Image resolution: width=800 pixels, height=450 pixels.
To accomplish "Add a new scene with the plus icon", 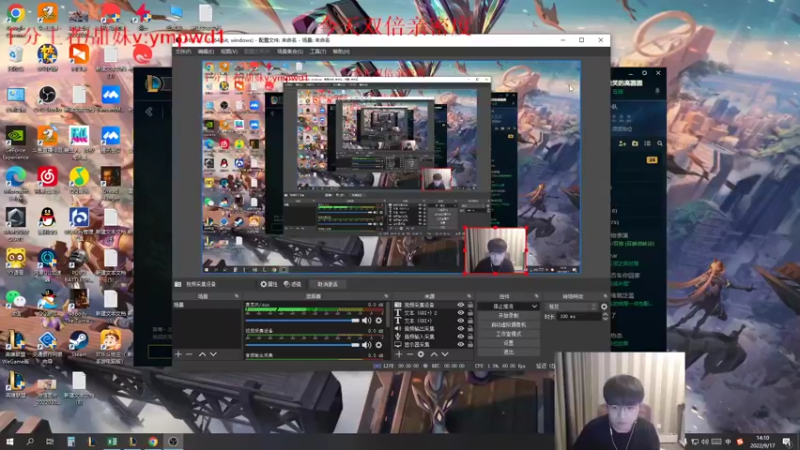I will pos(178,354).
